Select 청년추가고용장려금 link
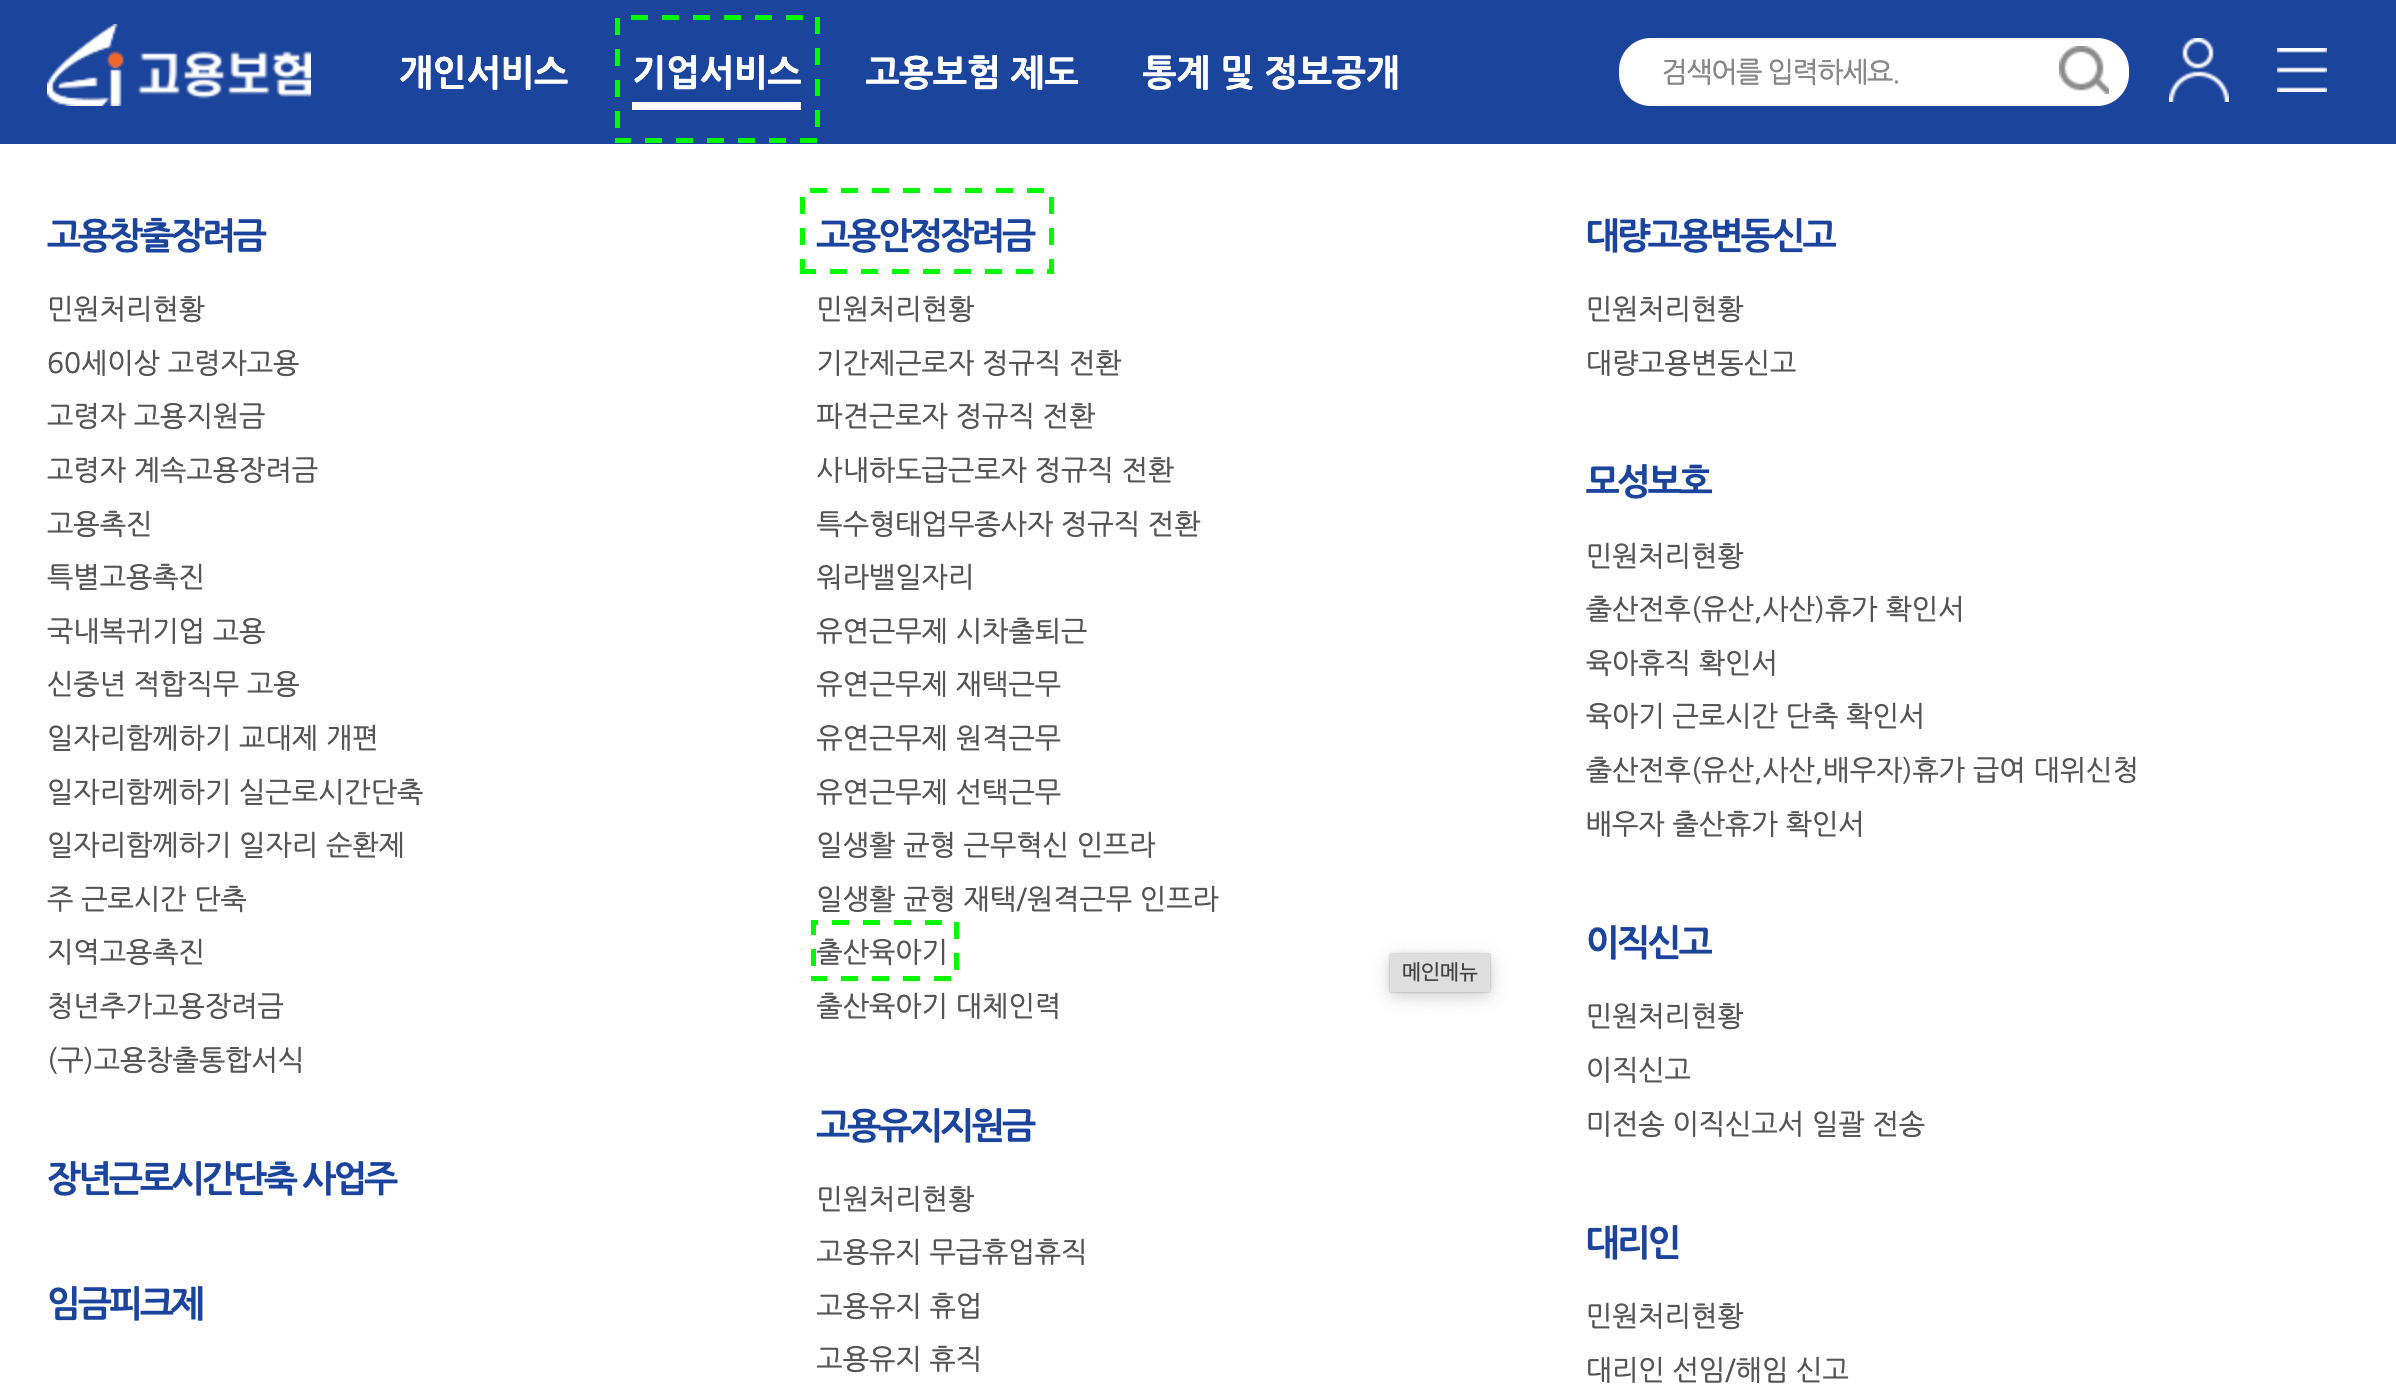This screenshot has width=2396, height=1390. (166, 1006)
